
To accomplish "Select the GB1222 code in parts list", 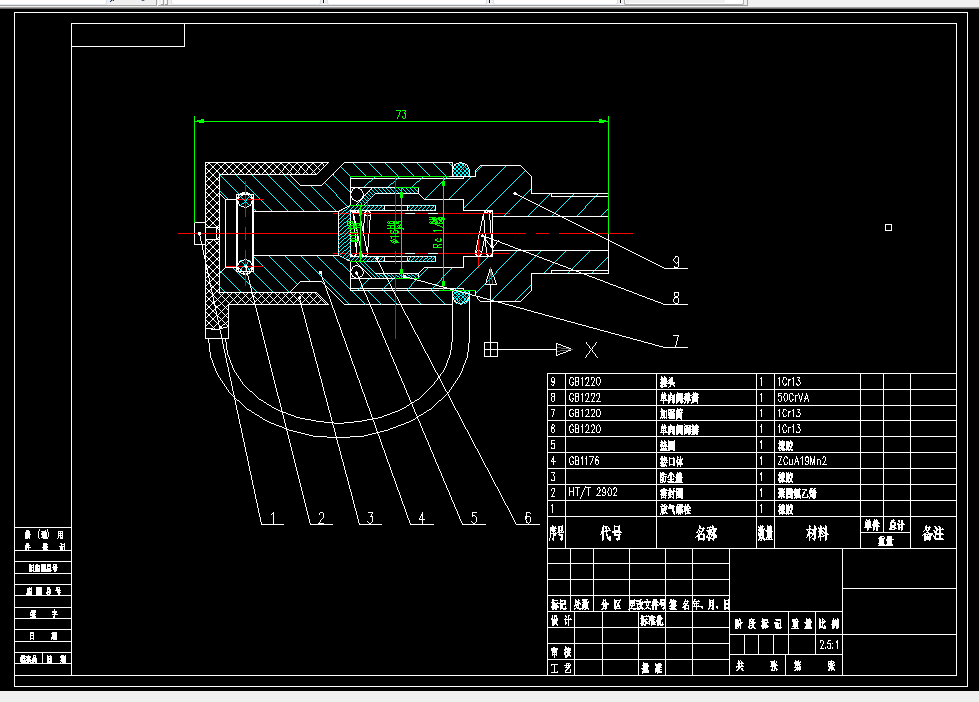I will click(x=584, y=397).
